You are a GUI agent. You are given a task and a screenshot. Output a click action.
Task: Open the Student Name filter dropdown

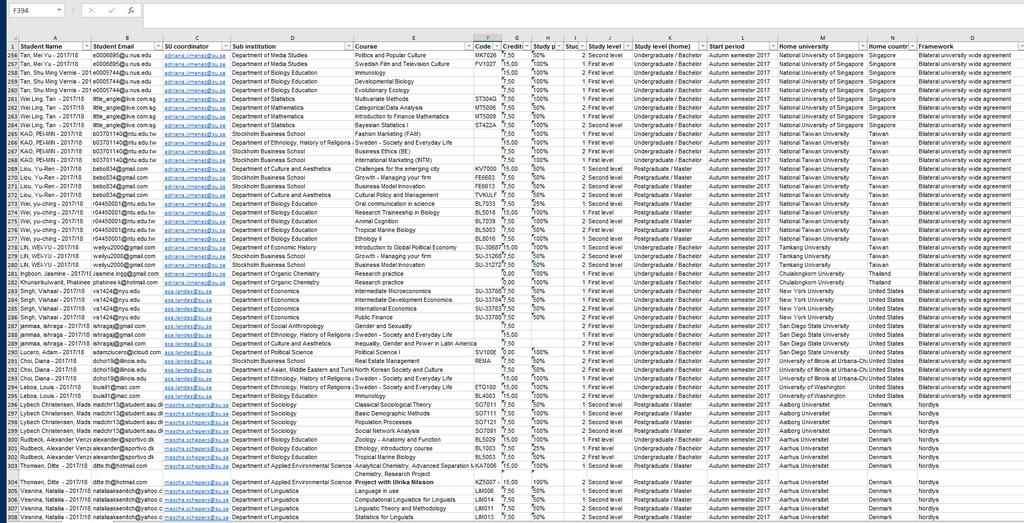tap(86, 47)
